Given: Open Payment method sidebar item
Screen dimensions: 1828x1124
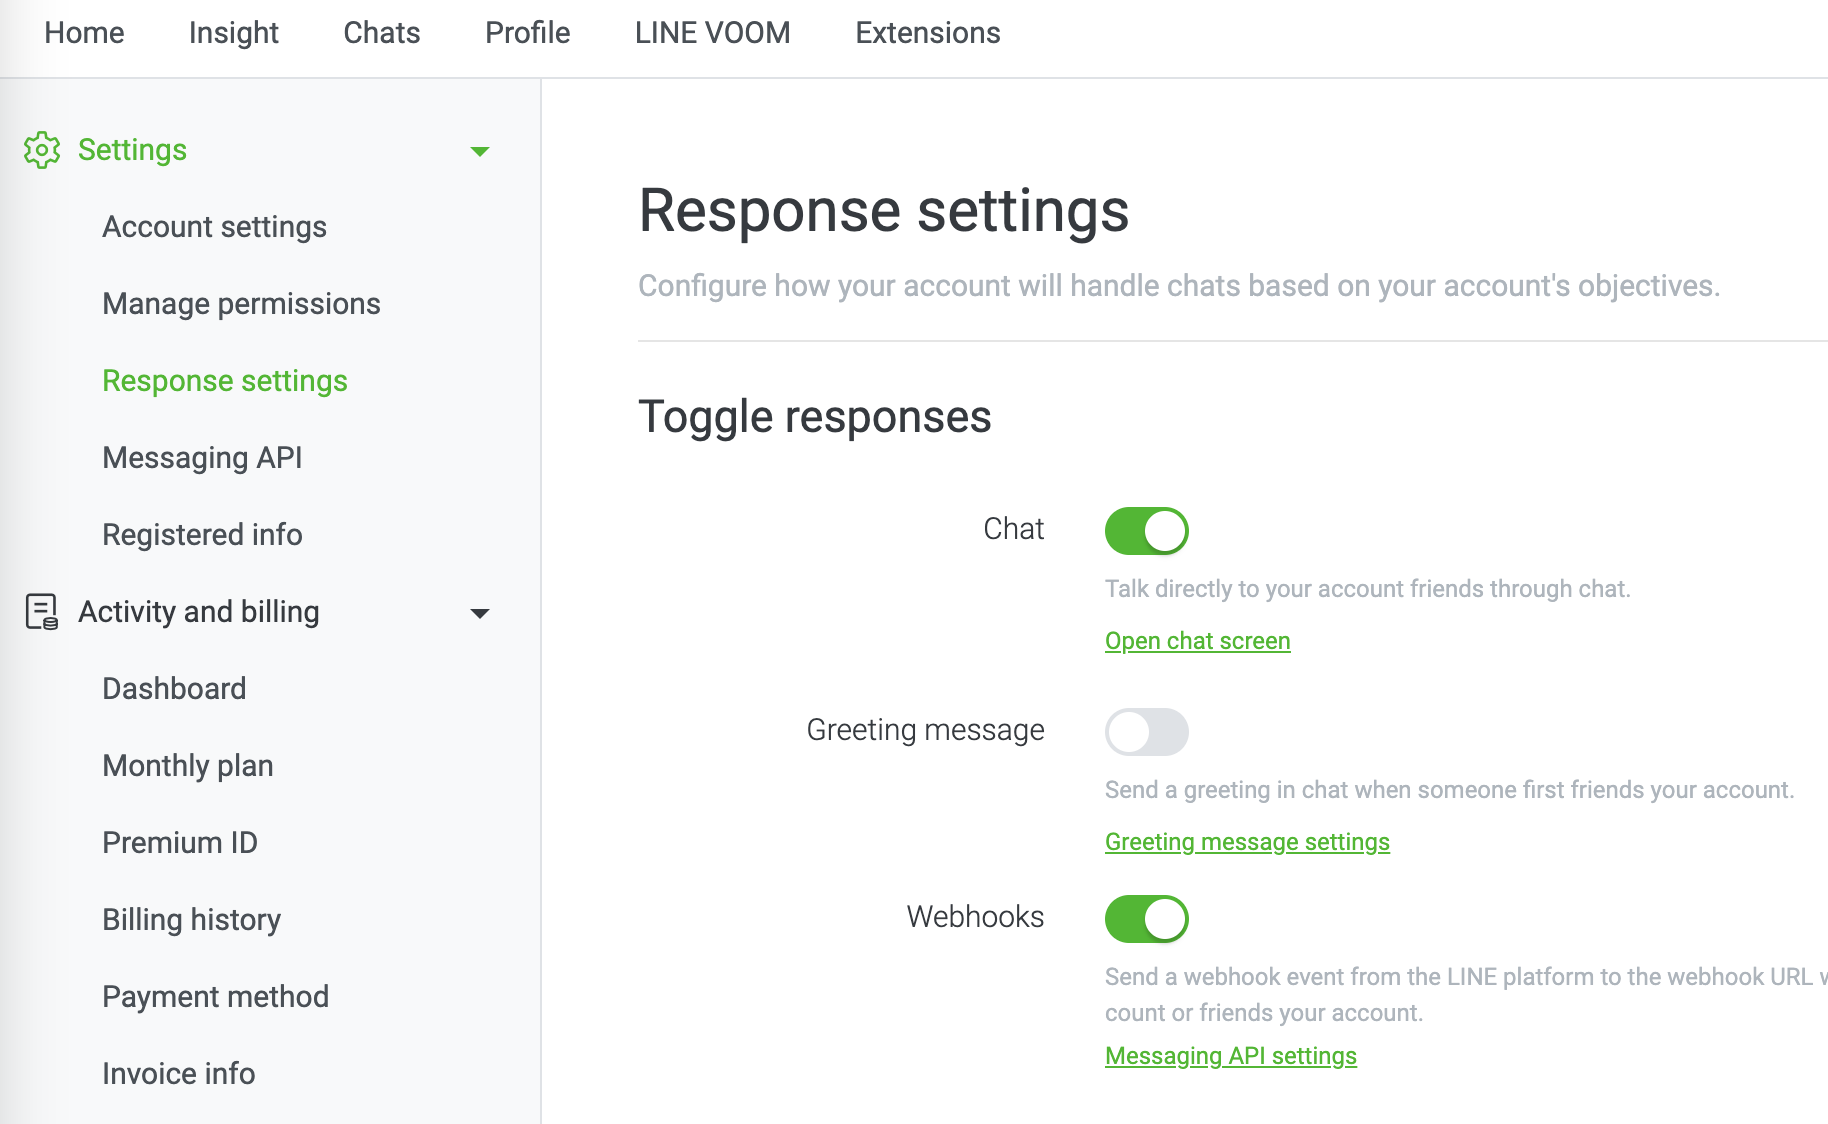Looking at the screenshot, I should 215,997.
